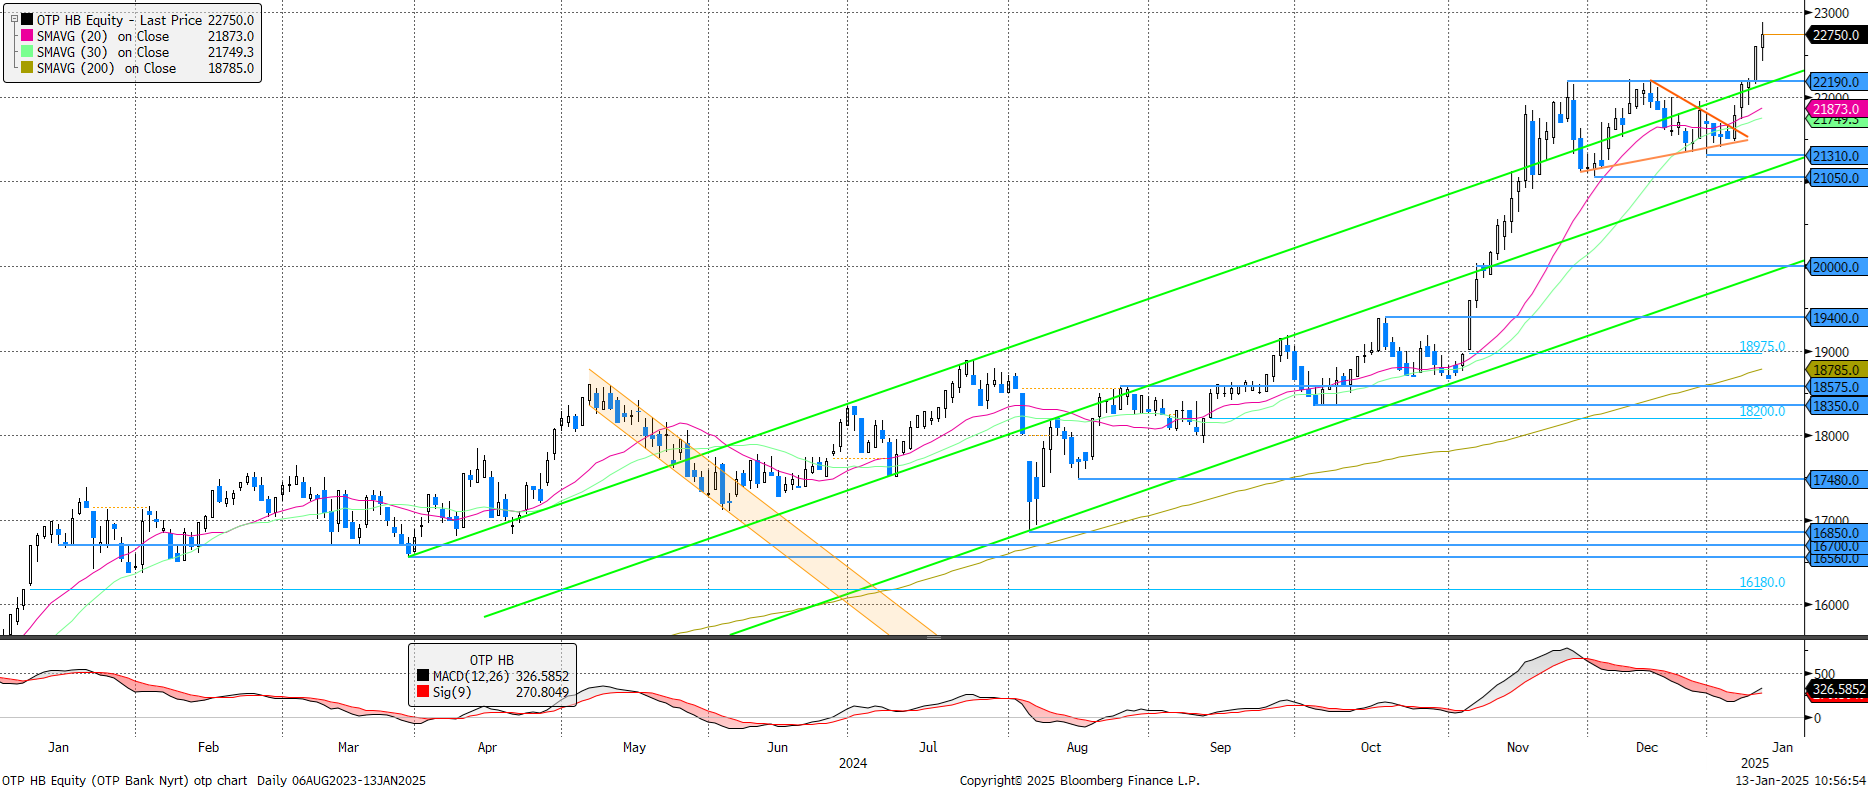Click the 18200.0 light blue level annotation

(1762, 411)
